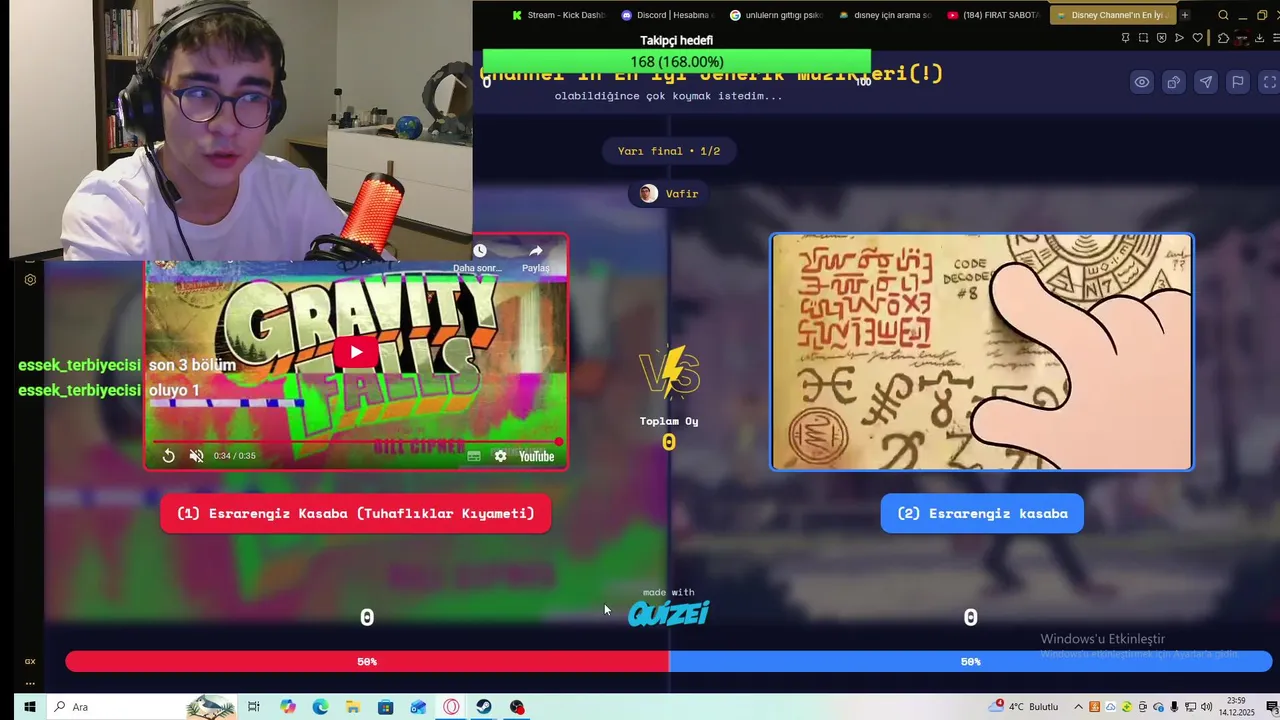Open Steam from taskbar
This screenshot has height=720, width=1280.
click(484, 707)
